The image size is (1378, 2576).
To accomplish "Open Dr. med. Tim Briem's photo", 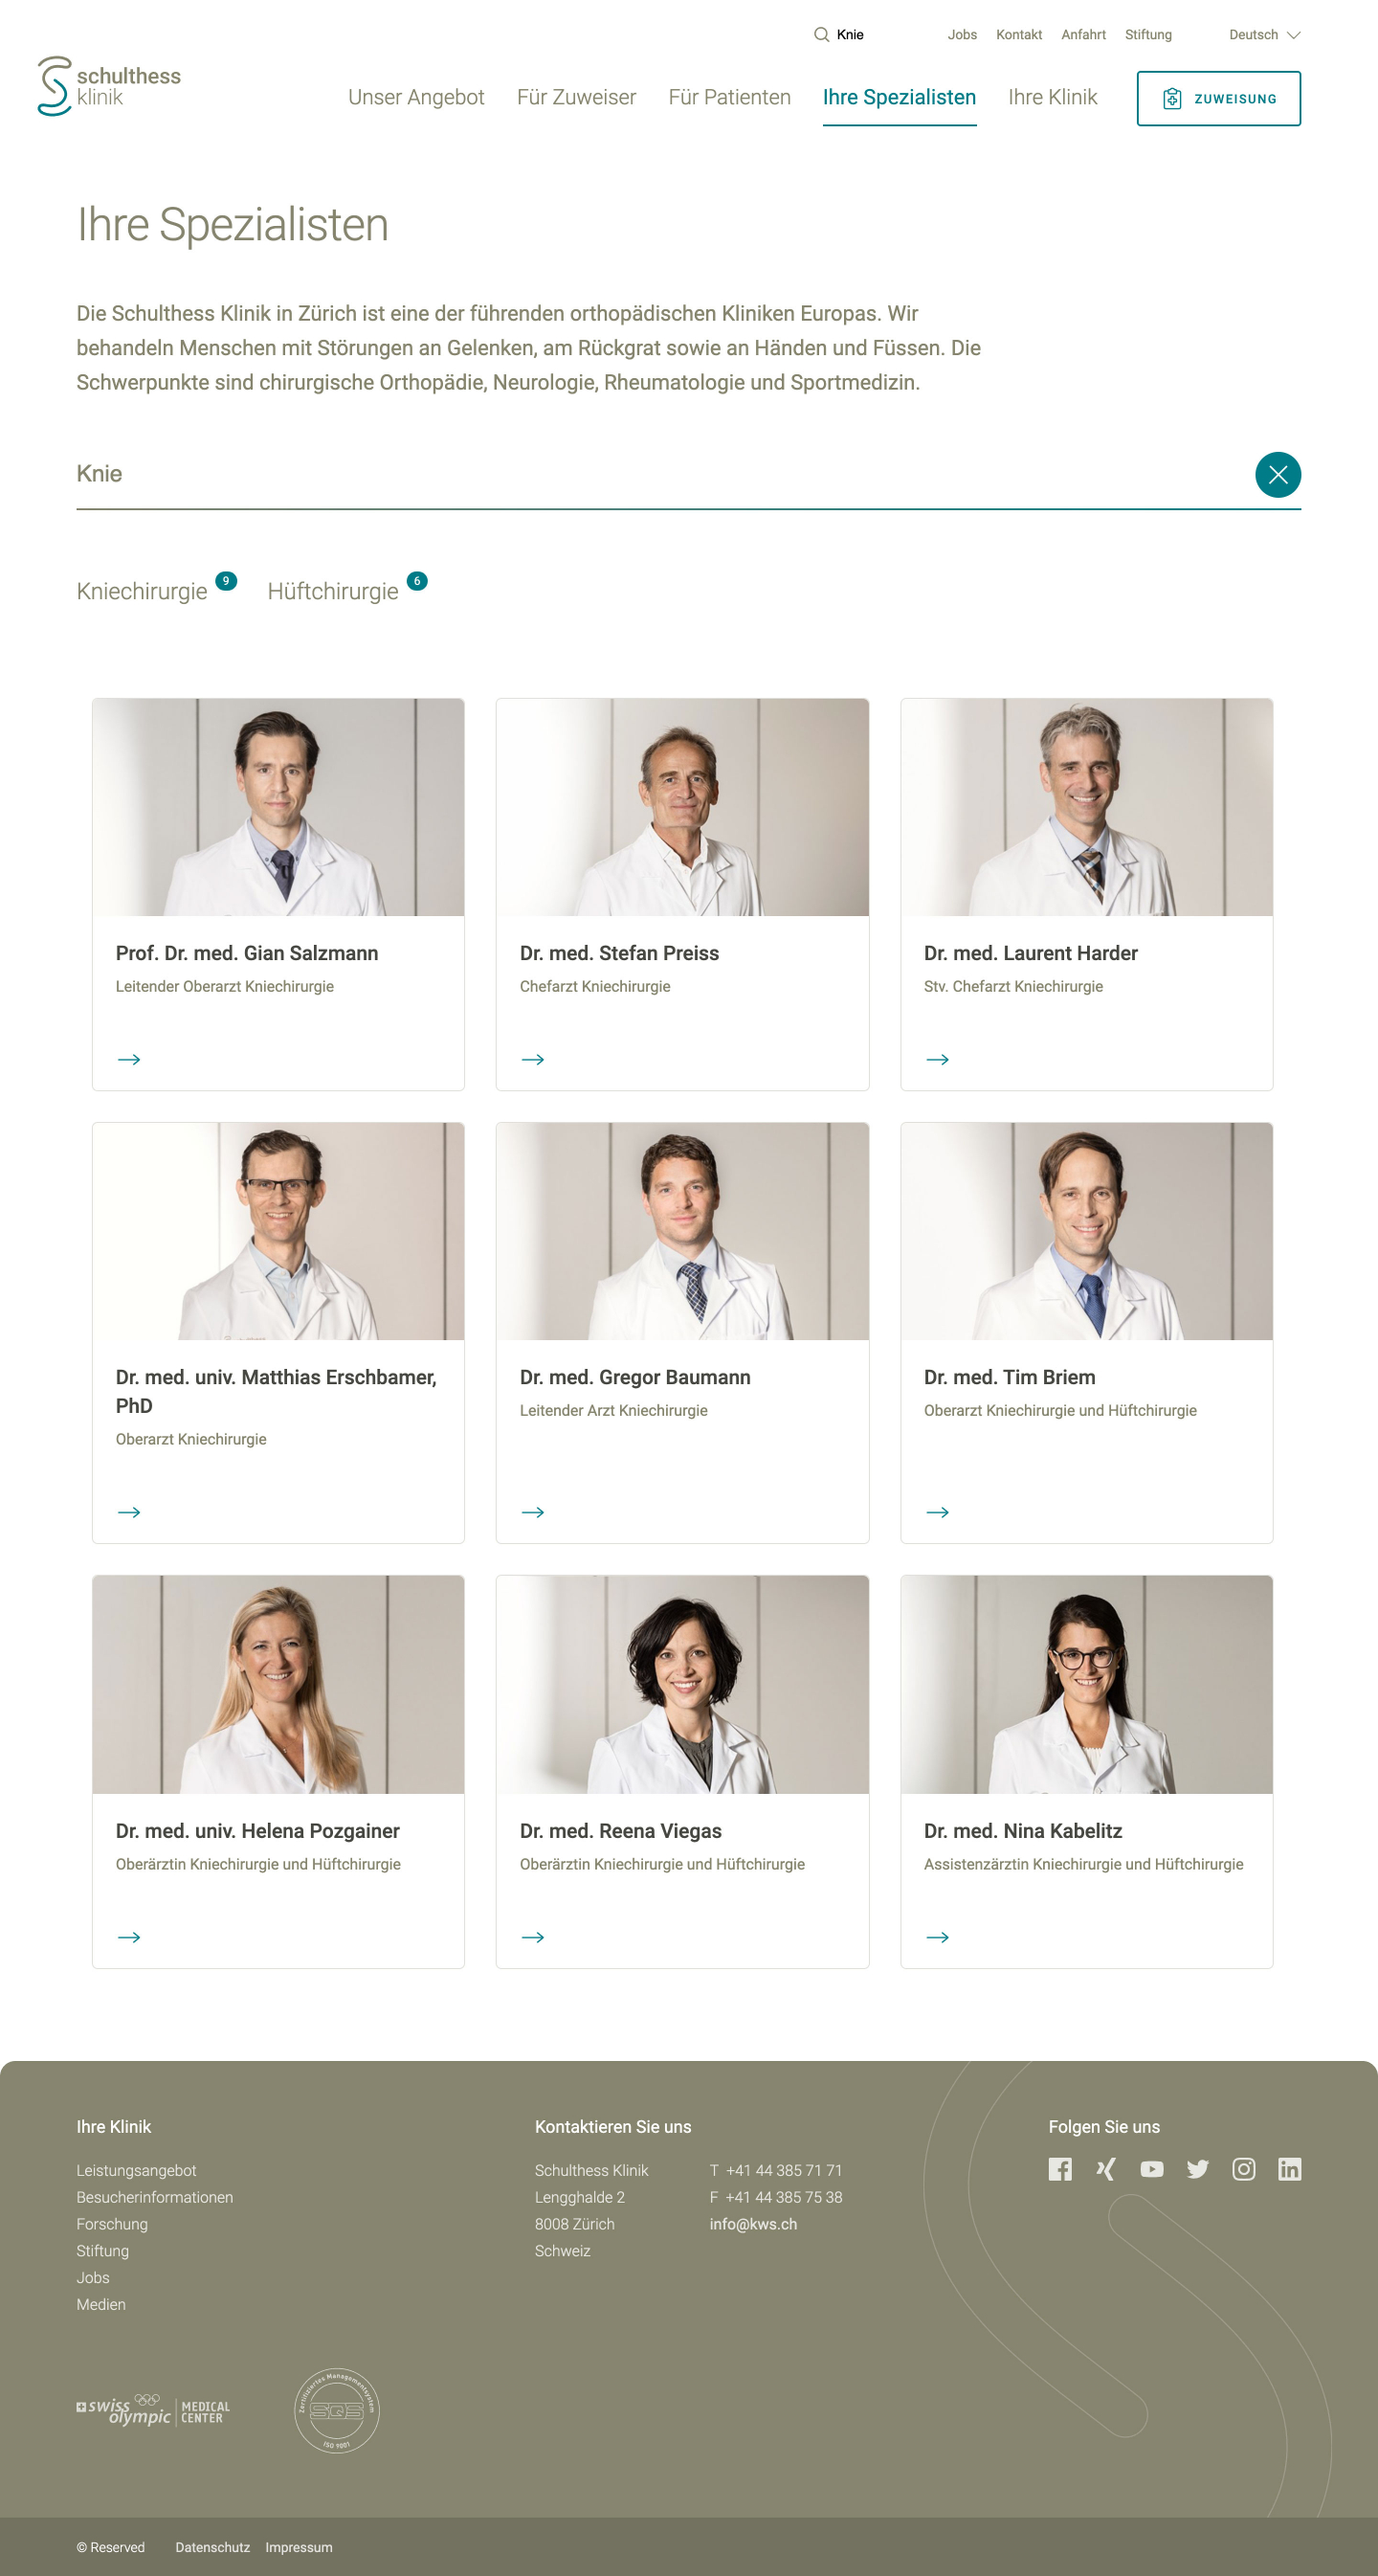I will pos(1086,1231).
